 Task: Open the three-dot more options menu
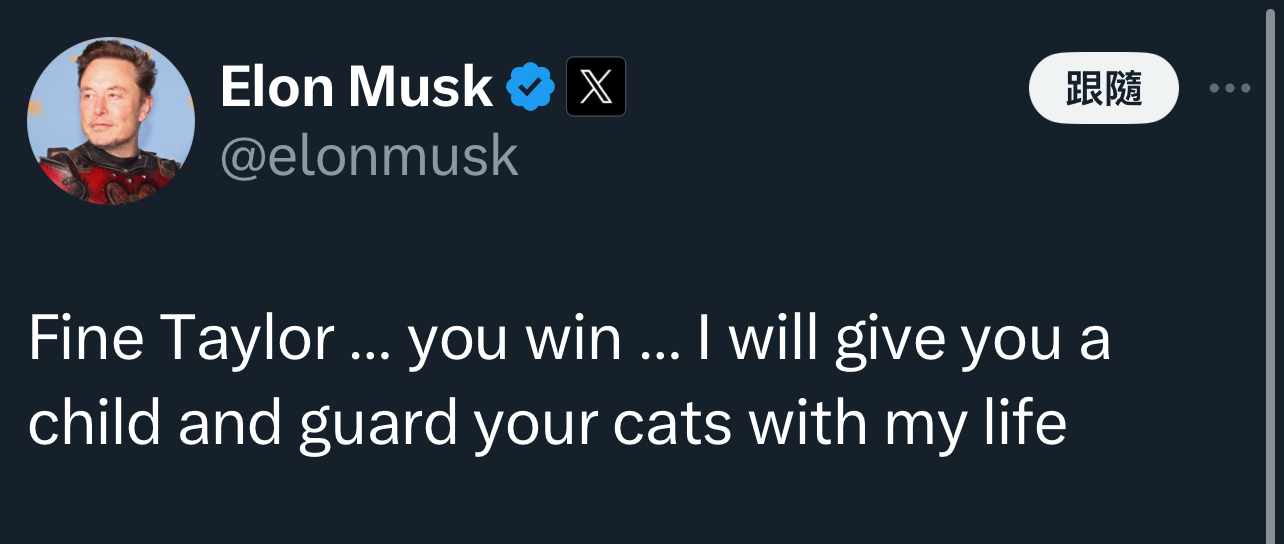tap(1230, 88)
